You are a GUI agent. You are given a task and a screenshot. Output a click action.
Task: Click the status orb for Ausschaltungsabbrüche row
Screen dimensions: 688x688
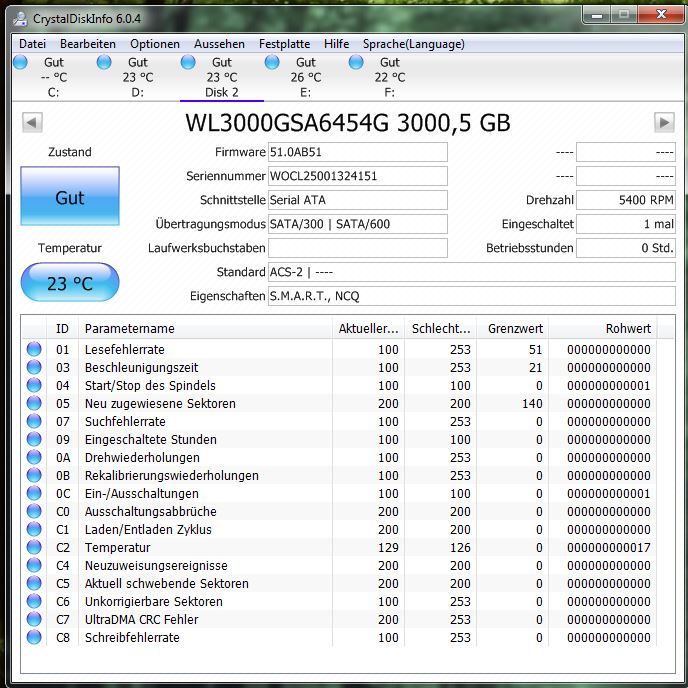(34, 511)
